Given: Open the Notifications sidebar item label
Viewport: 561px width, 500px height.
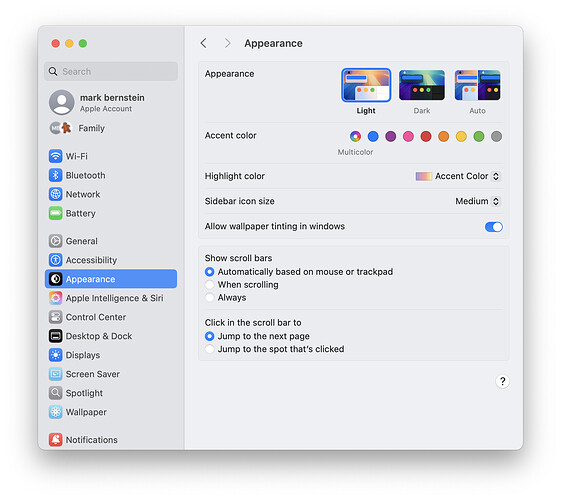Looking at the screenshot, I should (x=92, y=440).
